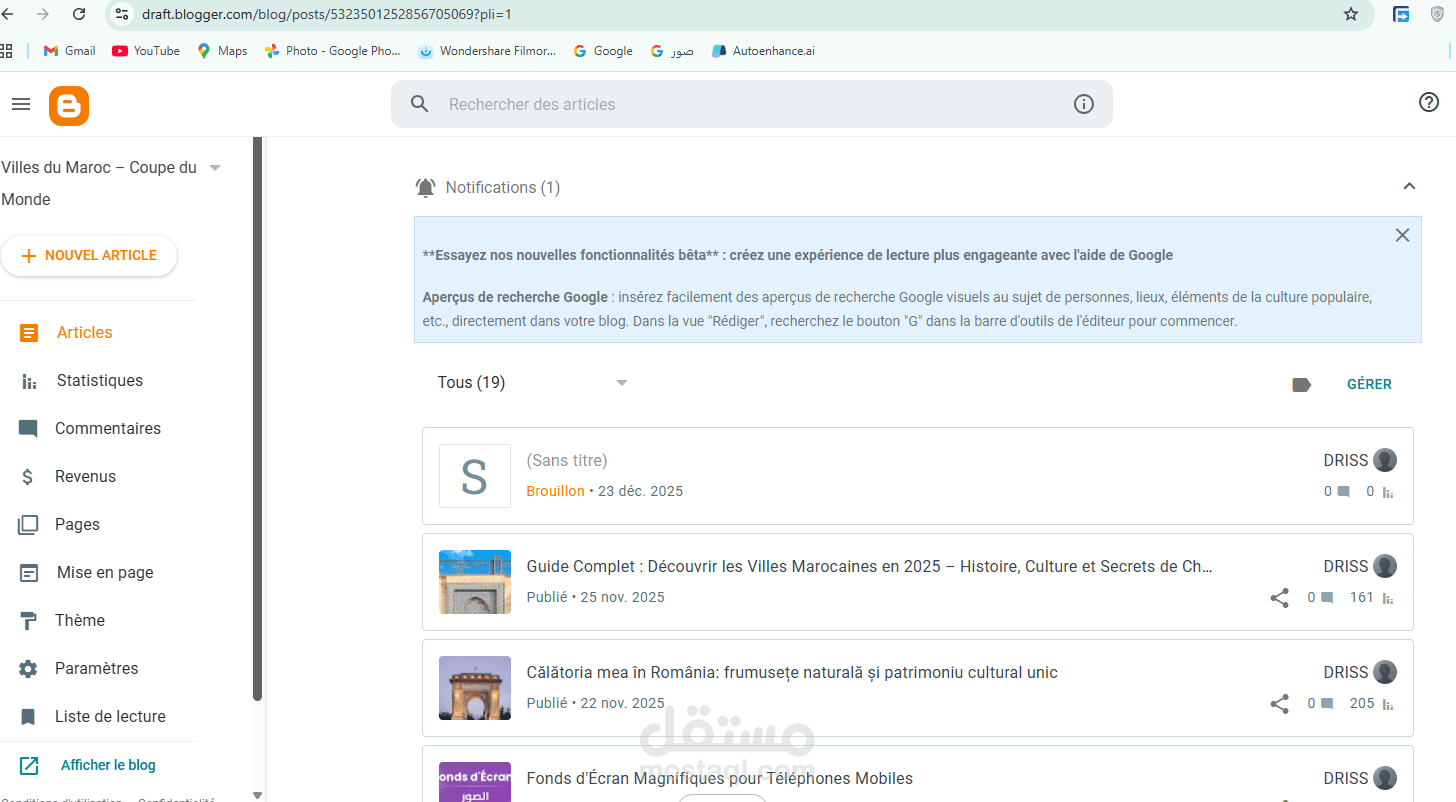Share the Călătoria mea în România post

[x=1279, y=704]
